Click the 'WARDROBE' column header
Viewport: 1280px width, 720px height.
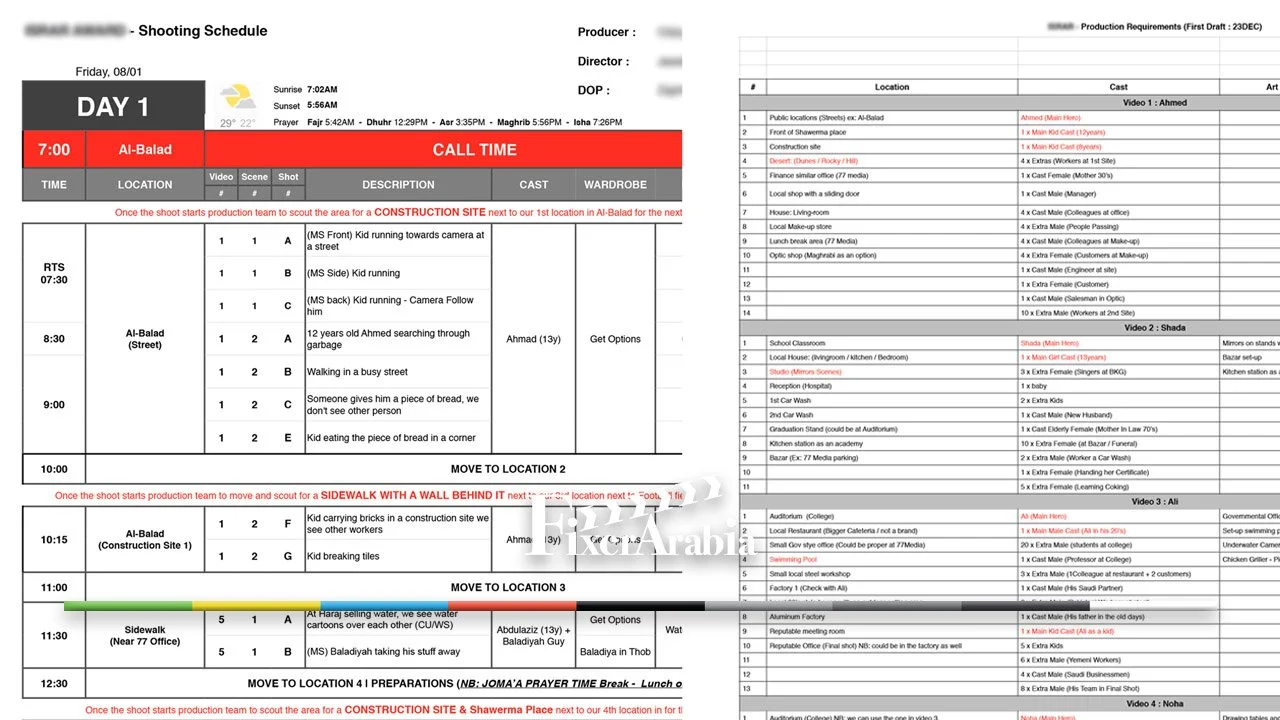[615, 185]
